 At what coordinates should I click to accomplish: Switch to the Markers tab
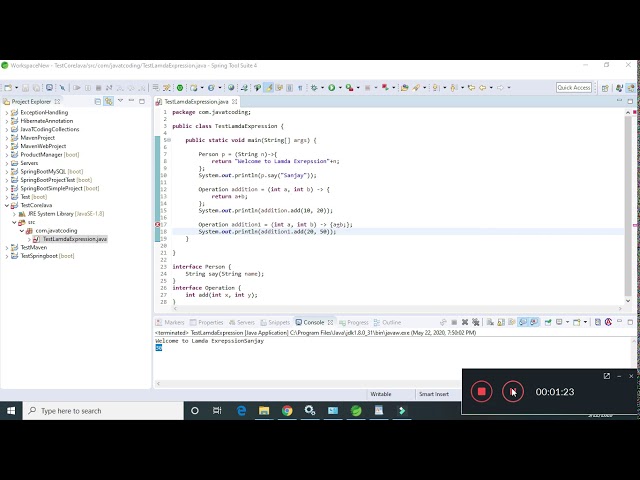[170, 322]
